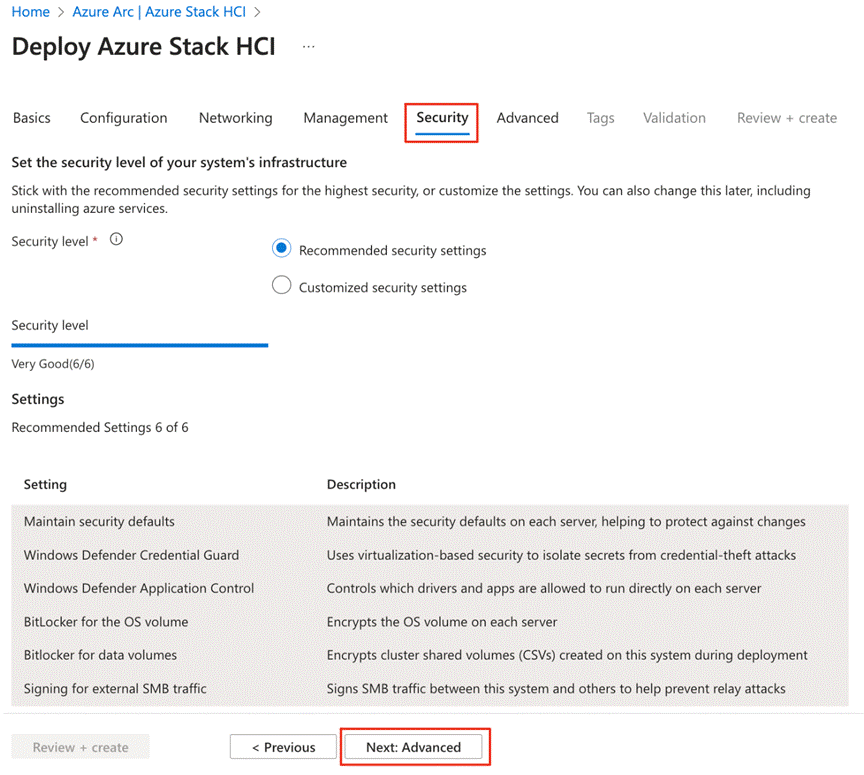864x775 pixels.
Task: Open the Validation tab
Action: click(674, 118)
